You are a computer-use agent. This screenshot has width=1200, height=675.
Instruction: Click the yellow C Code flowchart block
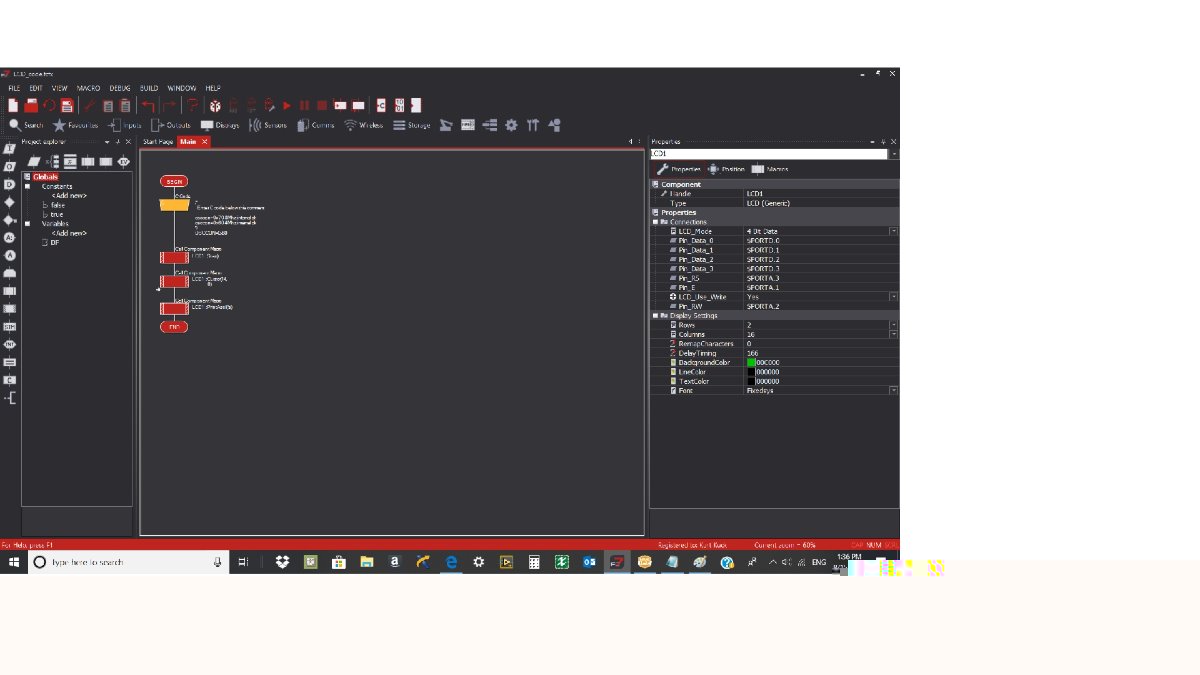pos(174,205)
